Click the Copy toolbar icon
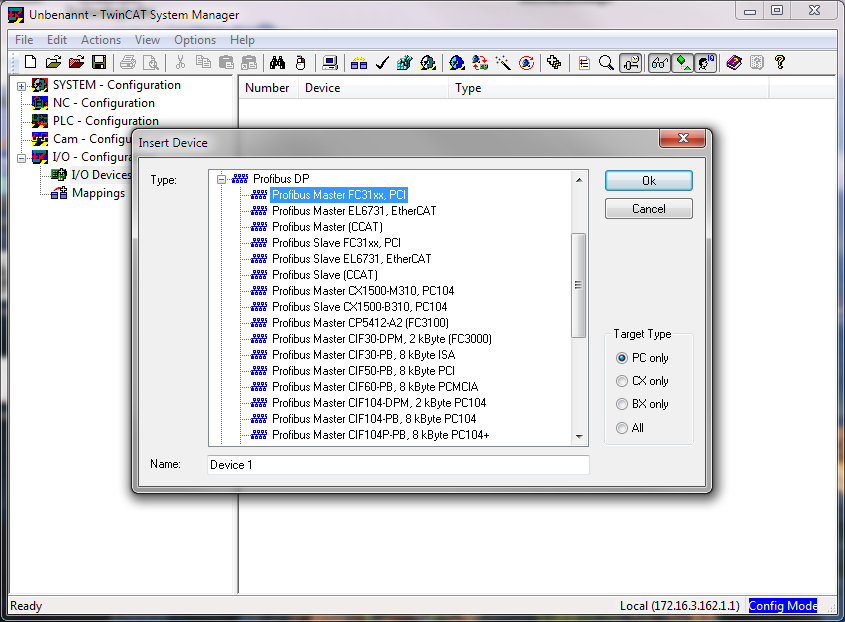Viewport: 845px width, 622px height. coord(203,63)
